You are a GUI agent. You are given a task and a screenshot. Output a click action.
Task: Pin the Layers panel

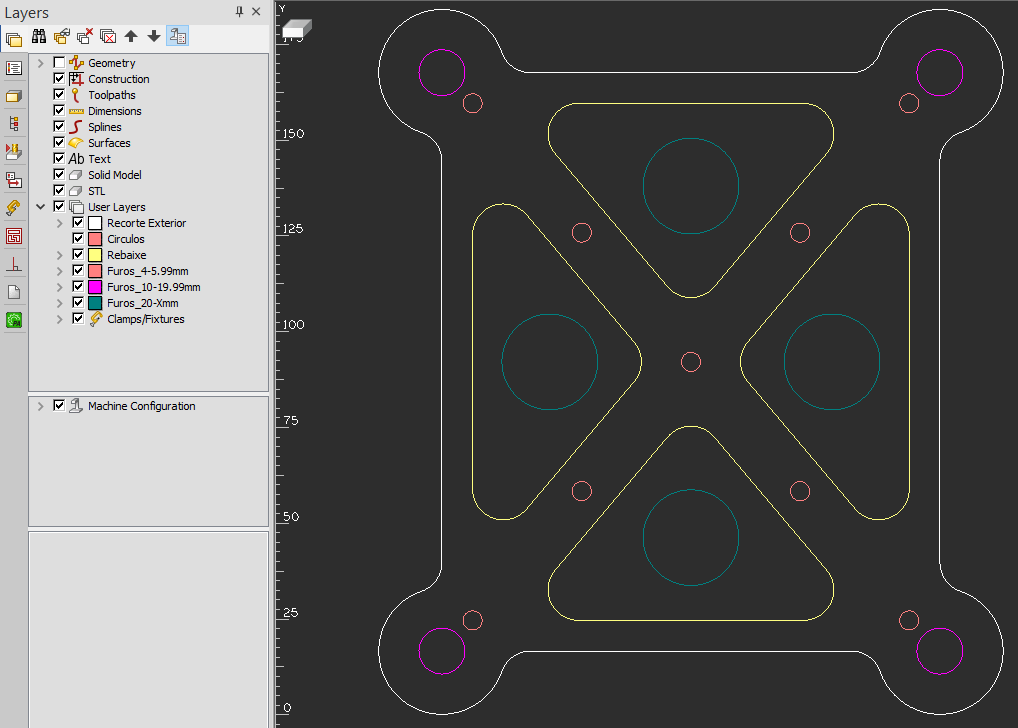tap(239, 12)
